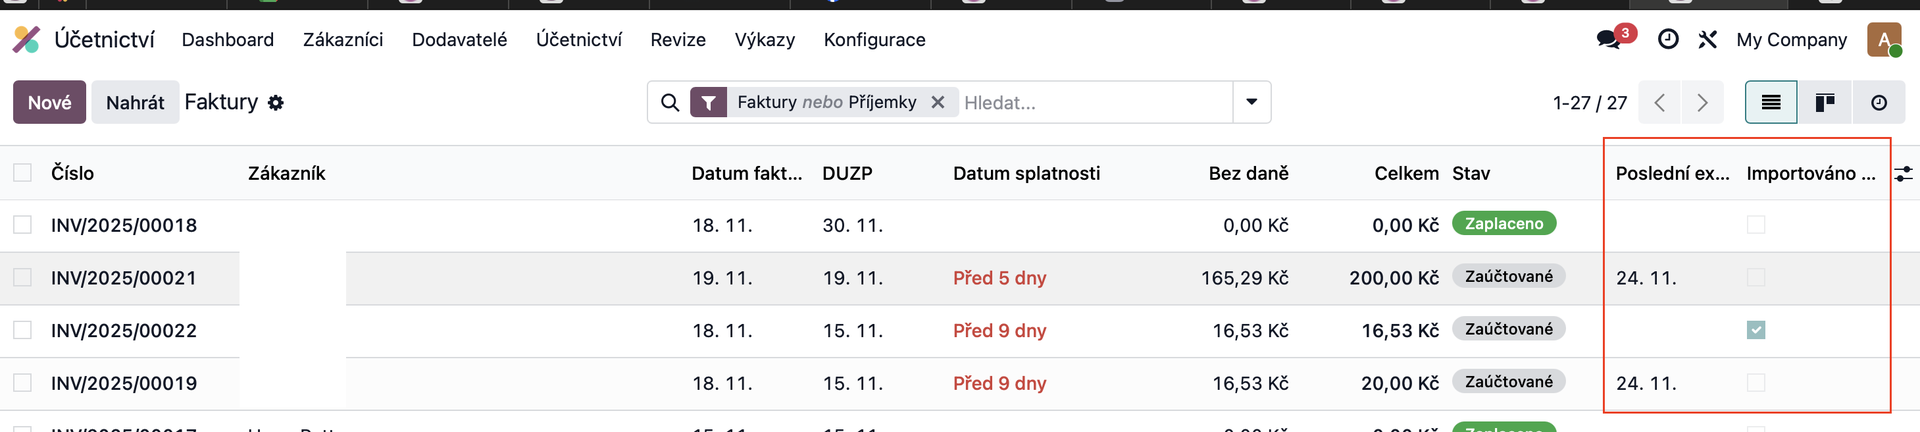Open the optional columns adjuster icon
This screenshot has height=432, width=1920.
tap(1904, 173)
